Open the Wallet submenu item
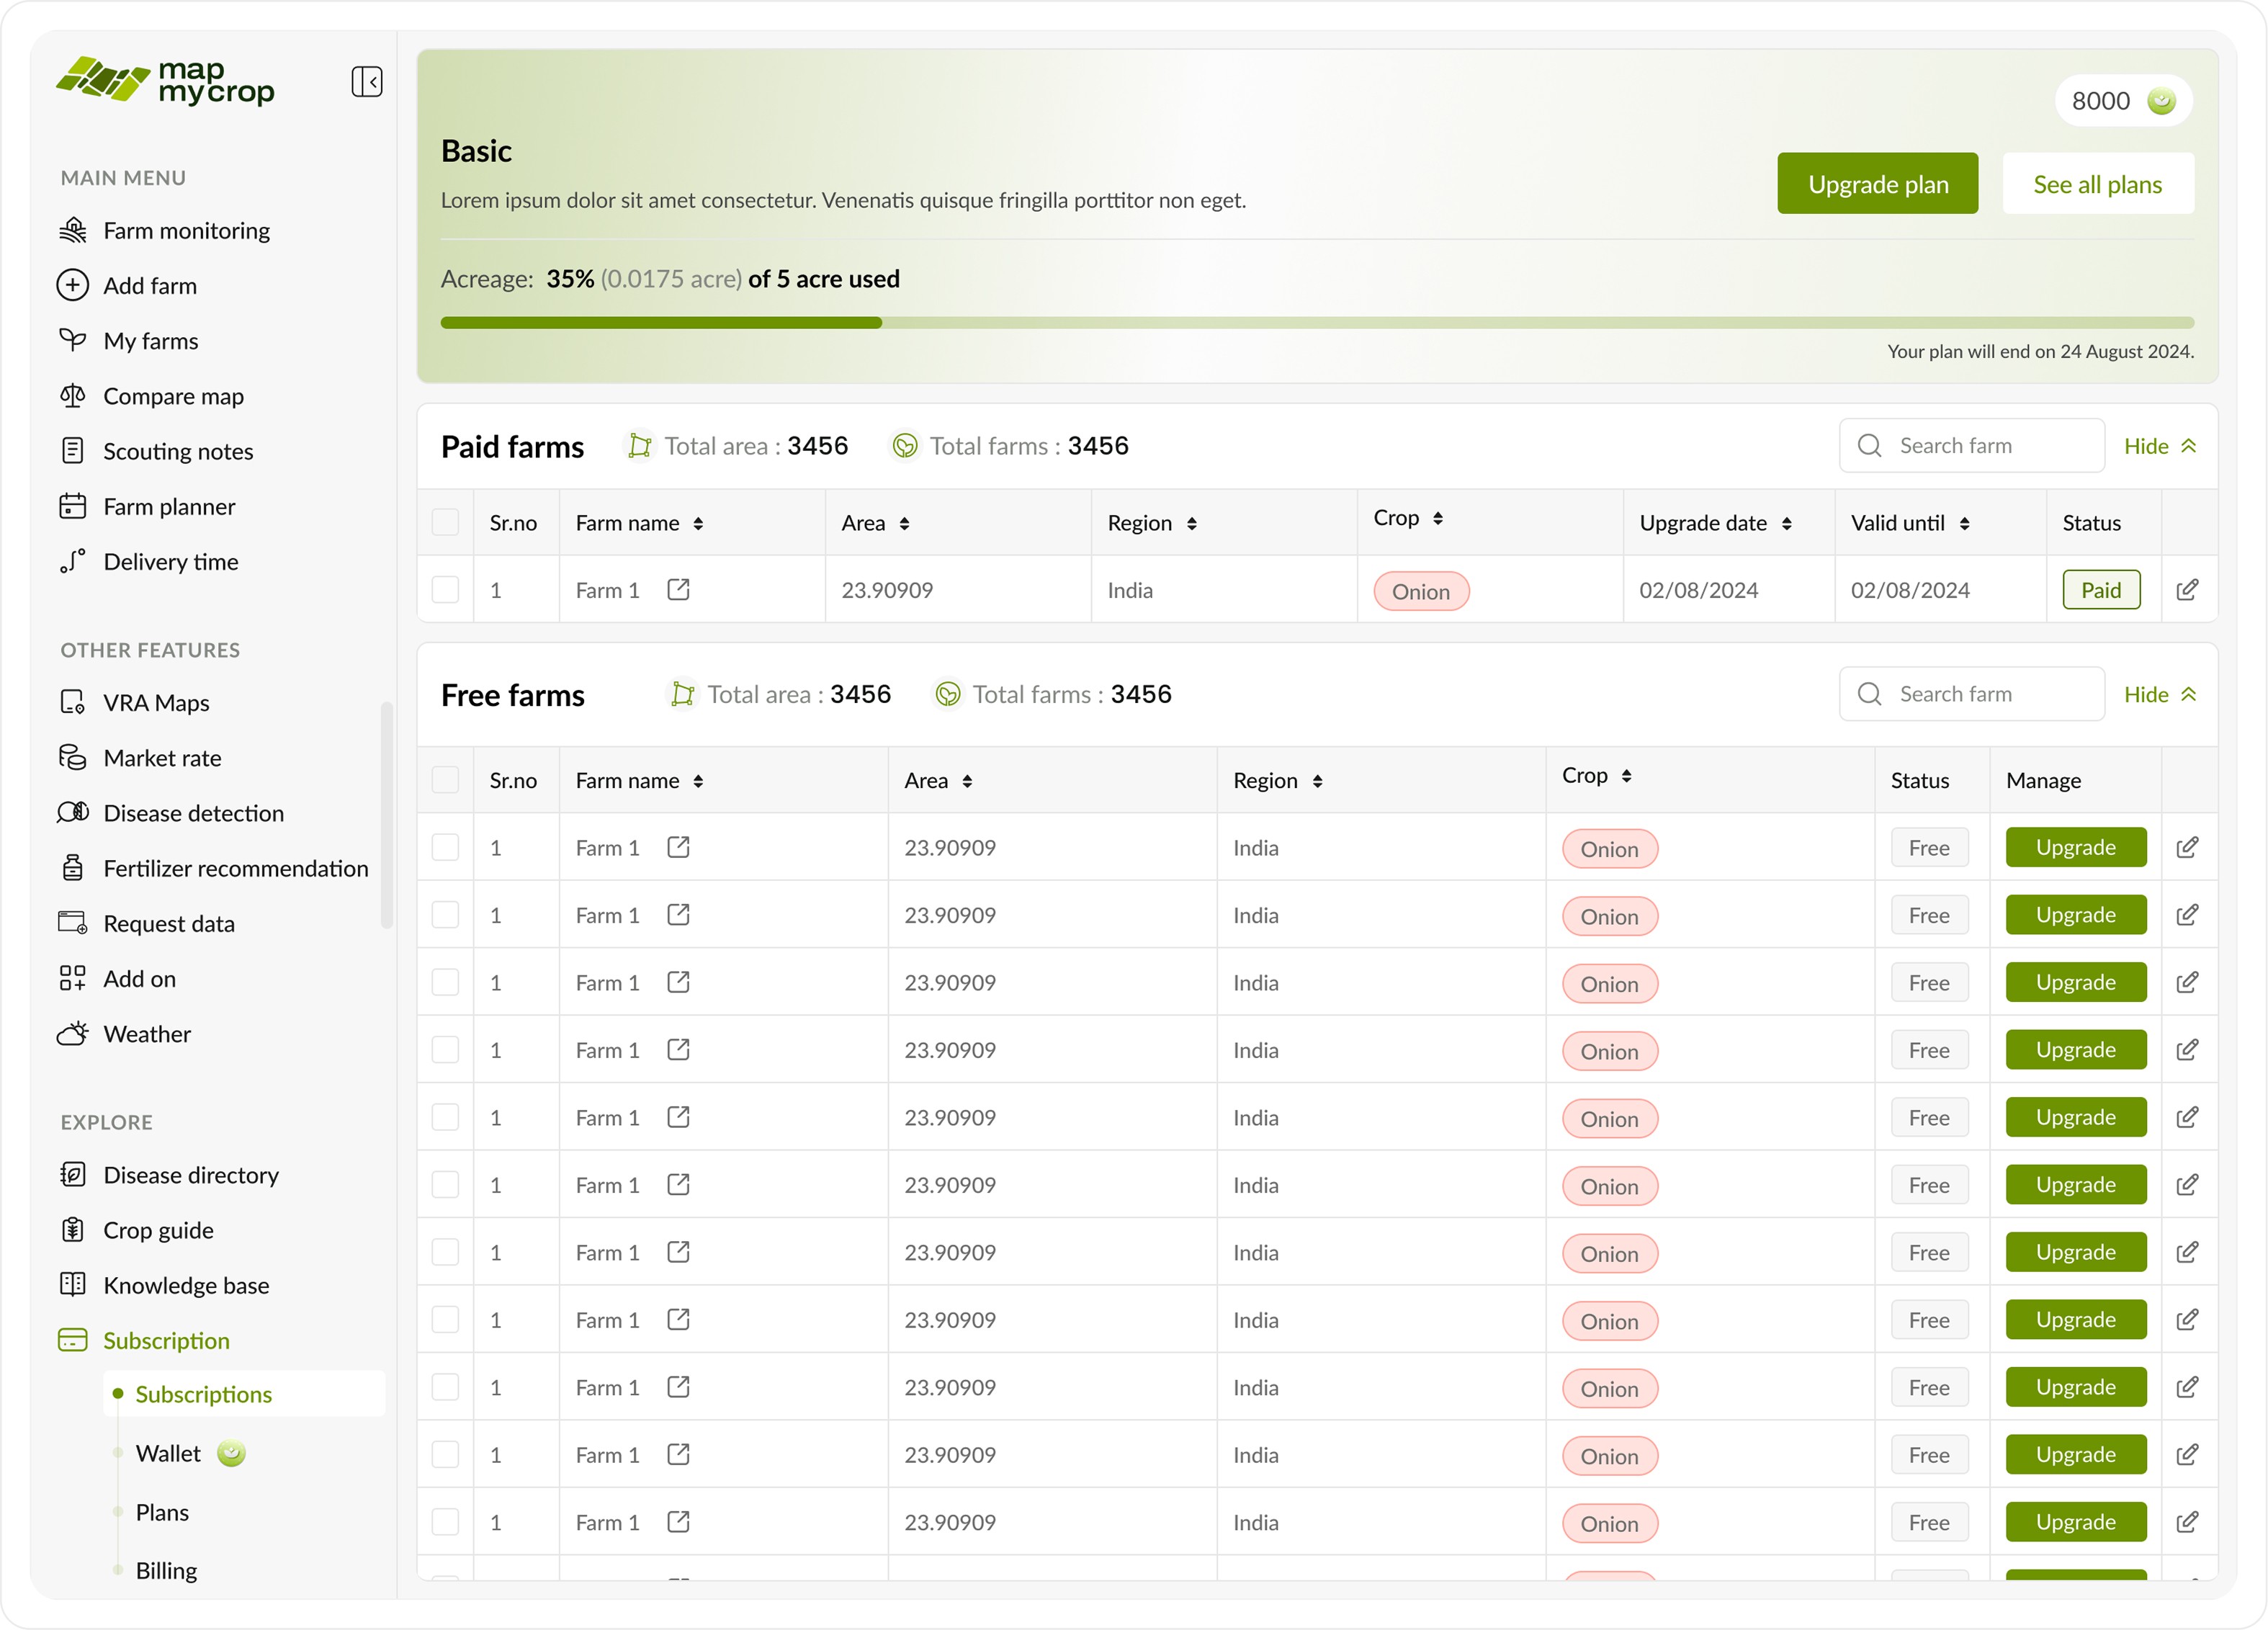 coord(168,1453)
